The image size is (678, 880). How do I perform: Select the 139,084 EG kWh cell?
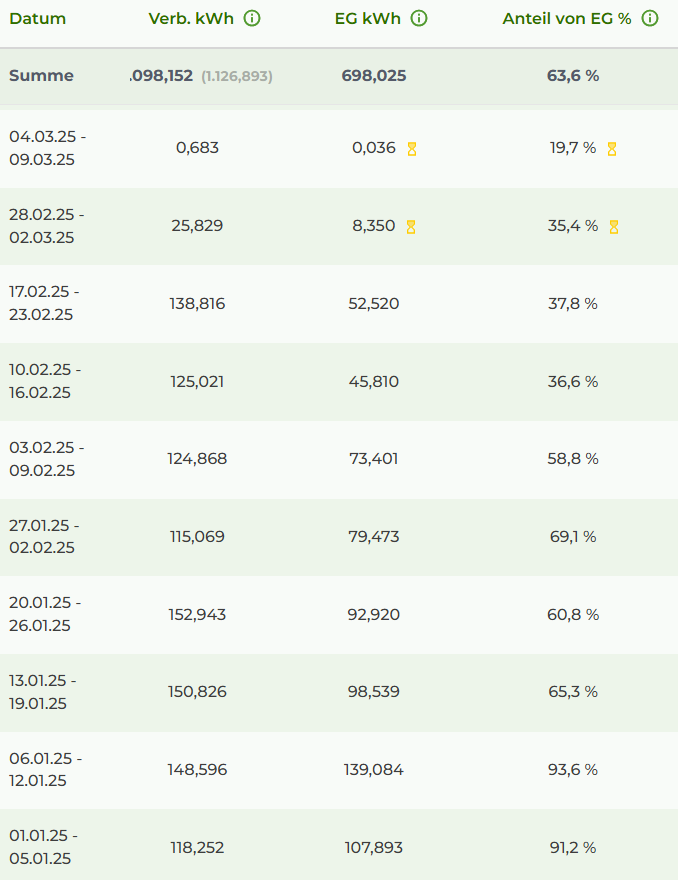pyautogui.click(x=373, y=770)
